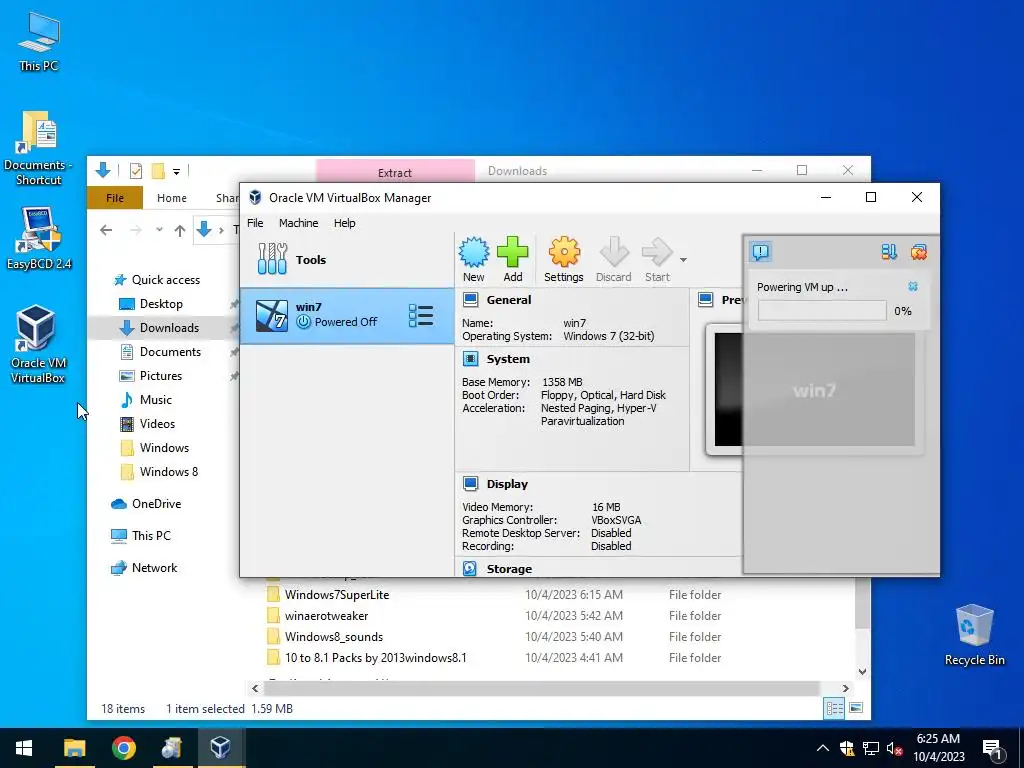Screen dimensions: 1024x768
Task: Show hidden system tray icons
Action: point(823,748)
